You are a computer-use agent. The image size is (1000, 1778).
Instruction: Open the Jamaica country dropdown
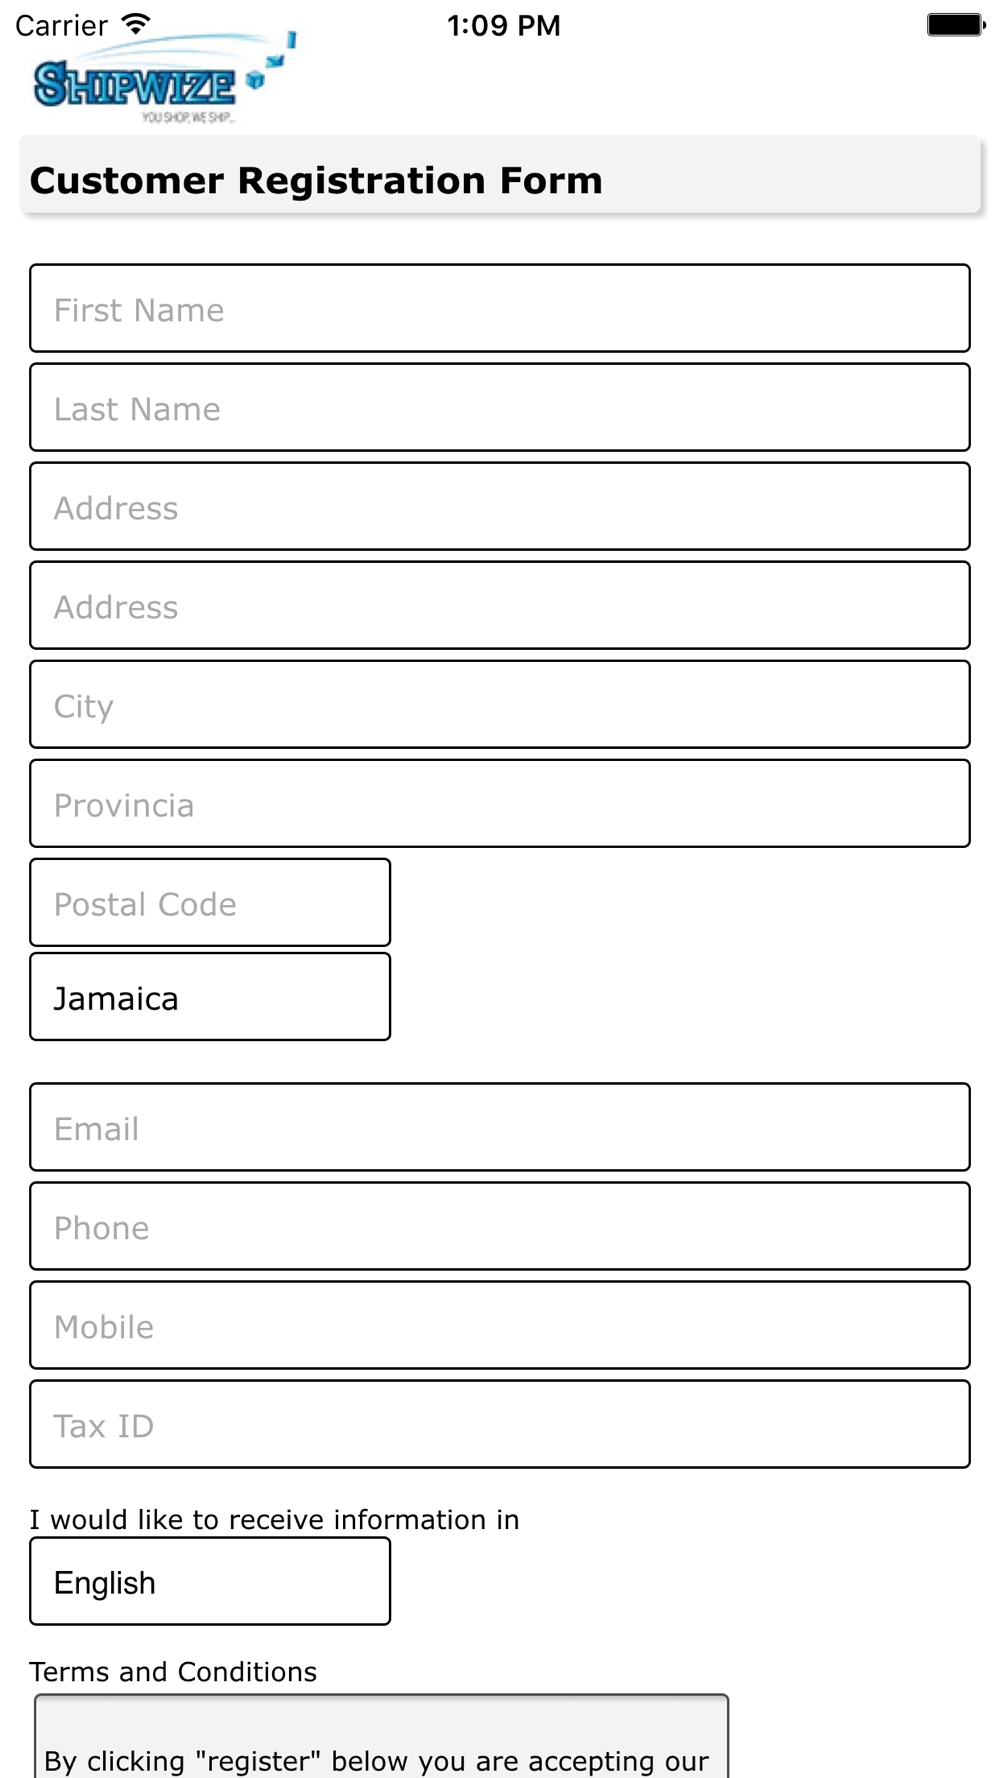210,996
